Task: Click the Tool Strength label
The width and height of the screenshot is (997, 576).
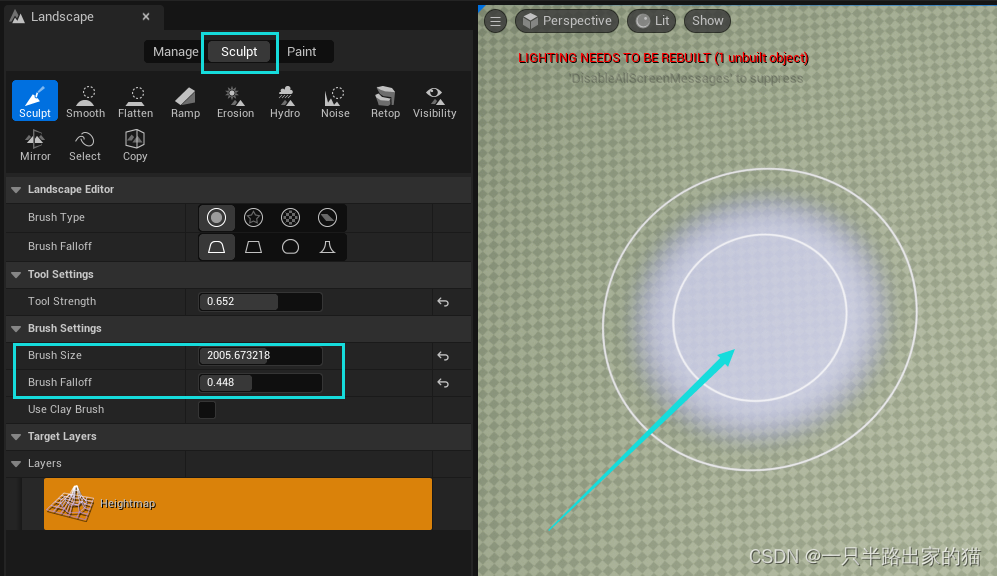Action: coord(62,301)
